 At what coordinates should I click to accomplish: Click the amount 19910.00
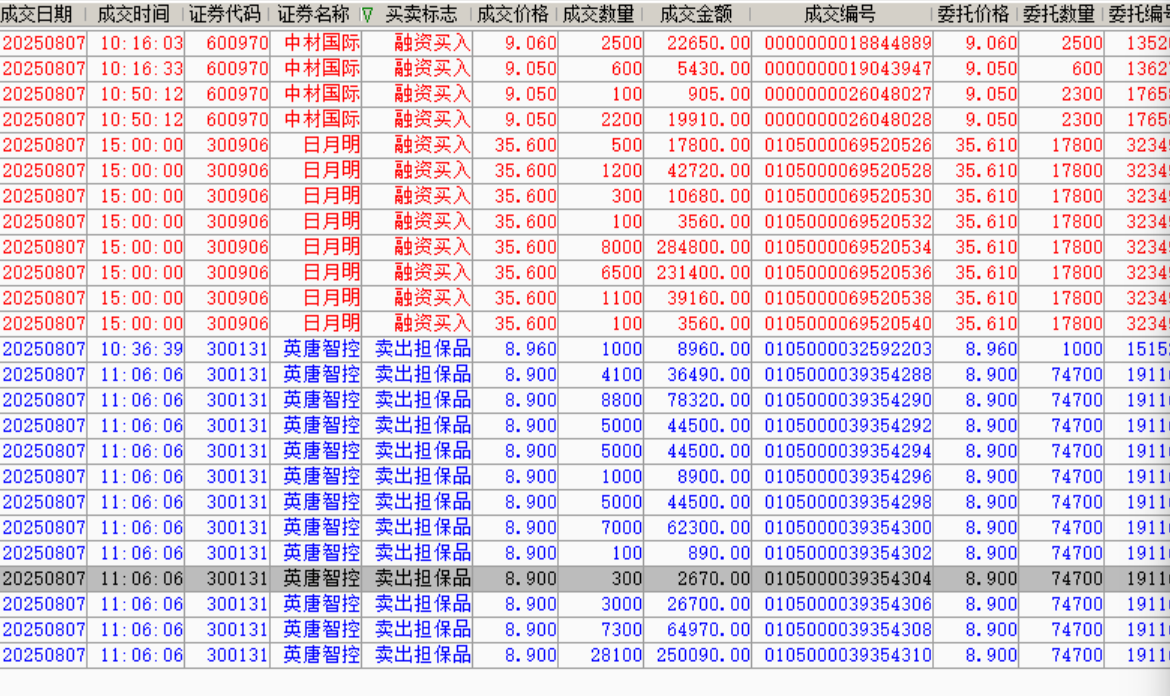coord(708,119)
